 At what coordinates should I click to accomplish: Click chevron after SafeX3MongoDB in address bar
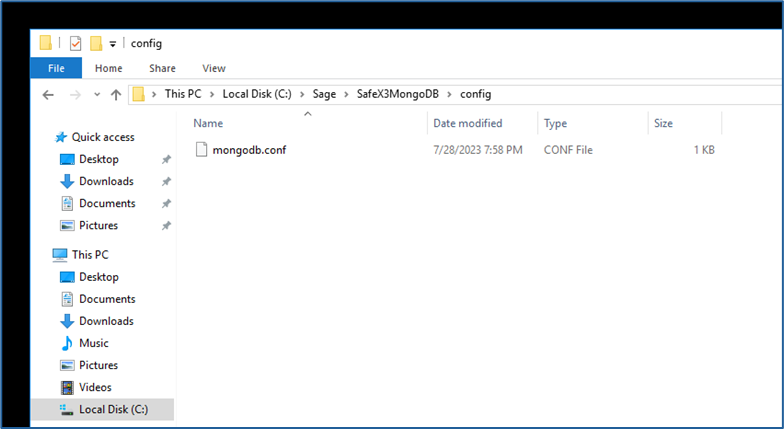pos(451,94)
